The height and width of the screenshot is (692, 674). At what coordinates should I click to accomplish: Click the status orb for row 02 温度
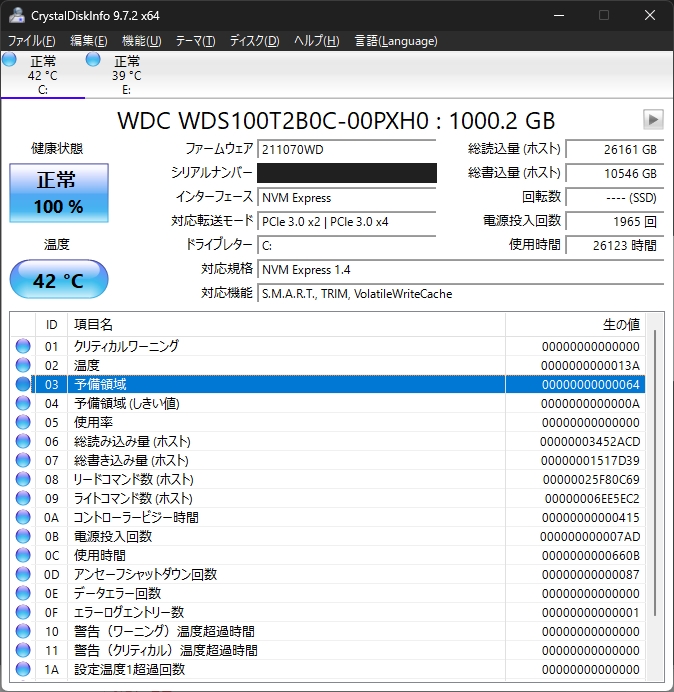[x=23, y=365]
